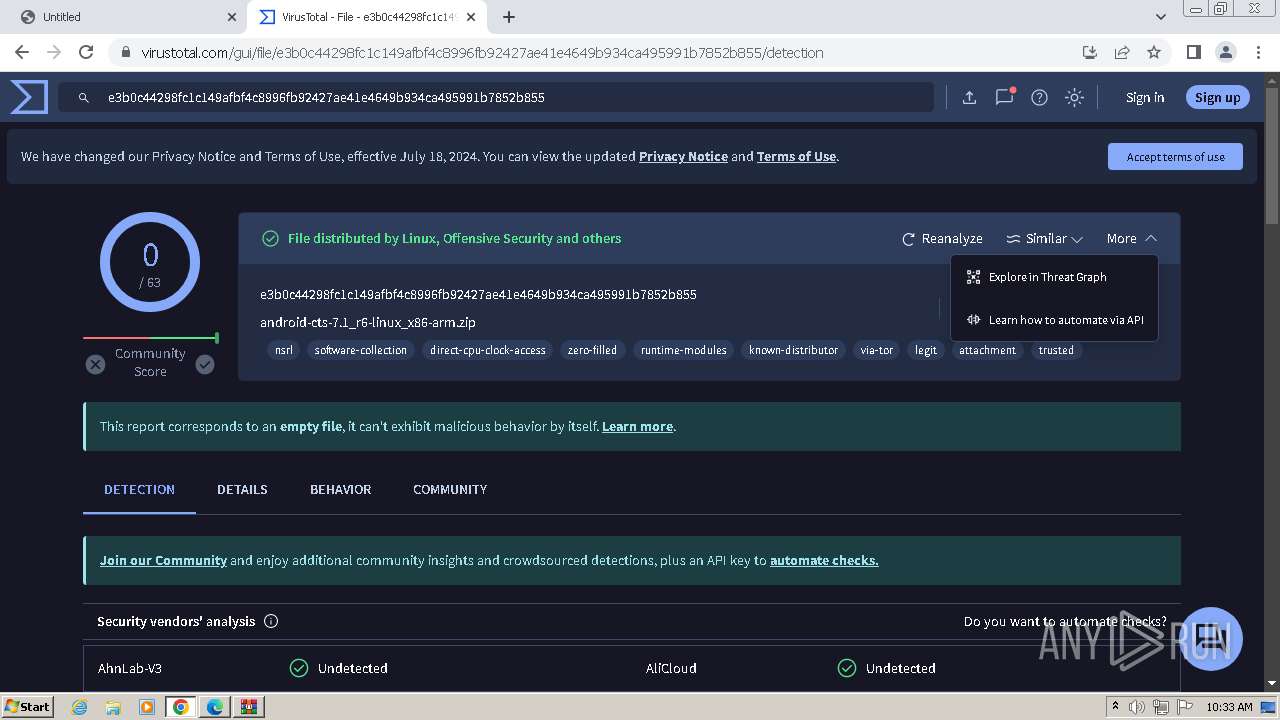Click the nsrl tag
This screenshot has width=1280, height=720.
click(284, 350)
